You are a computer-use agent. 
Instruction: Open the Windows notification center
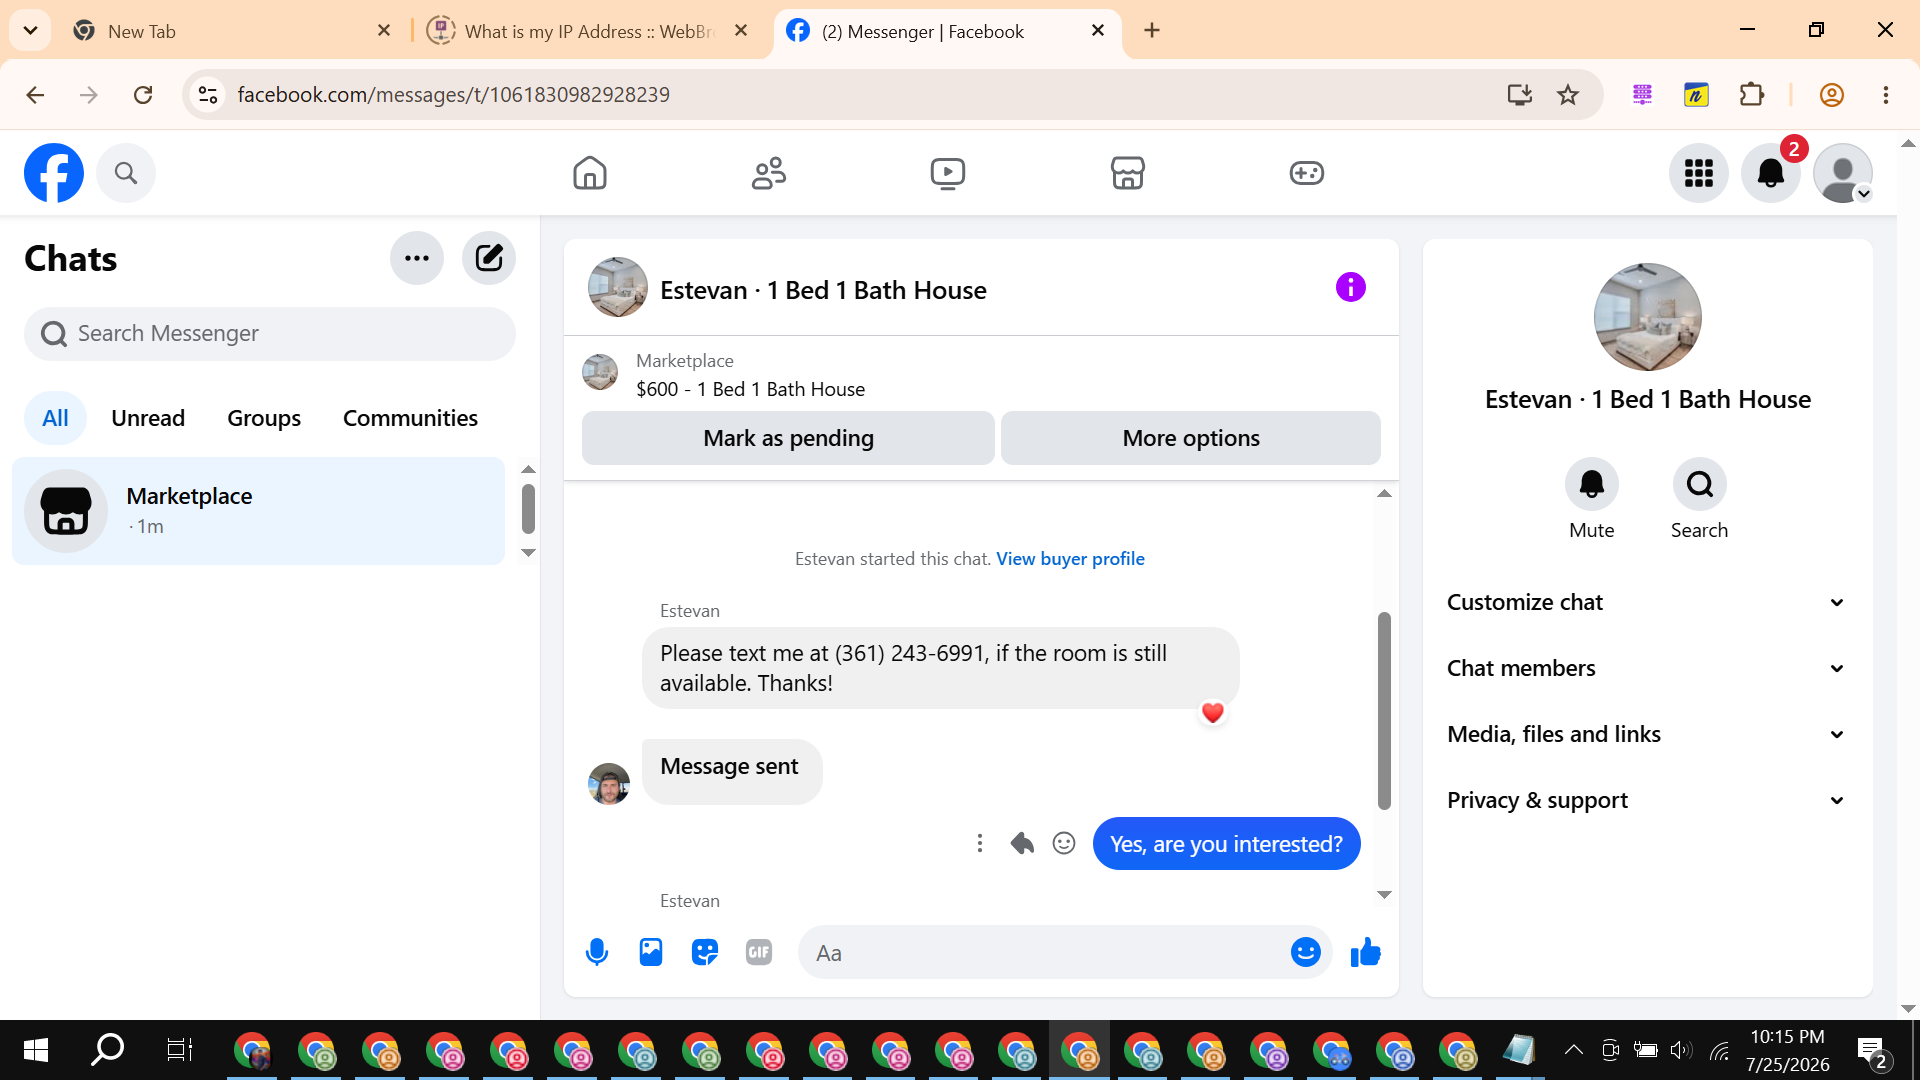[1871, 1051]
